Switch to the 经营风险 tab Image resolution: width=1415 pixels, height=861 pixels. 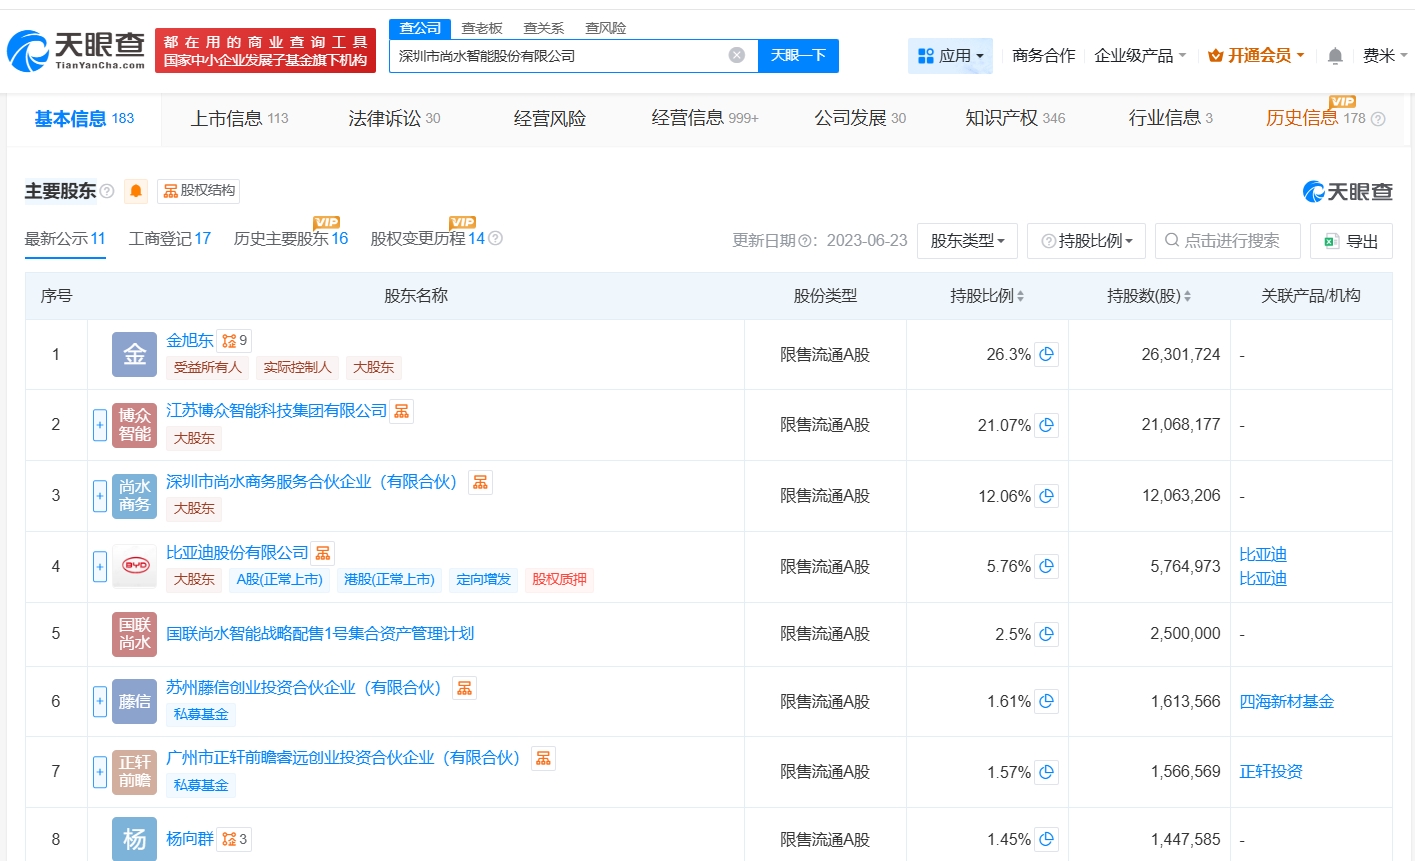[550, 119]
